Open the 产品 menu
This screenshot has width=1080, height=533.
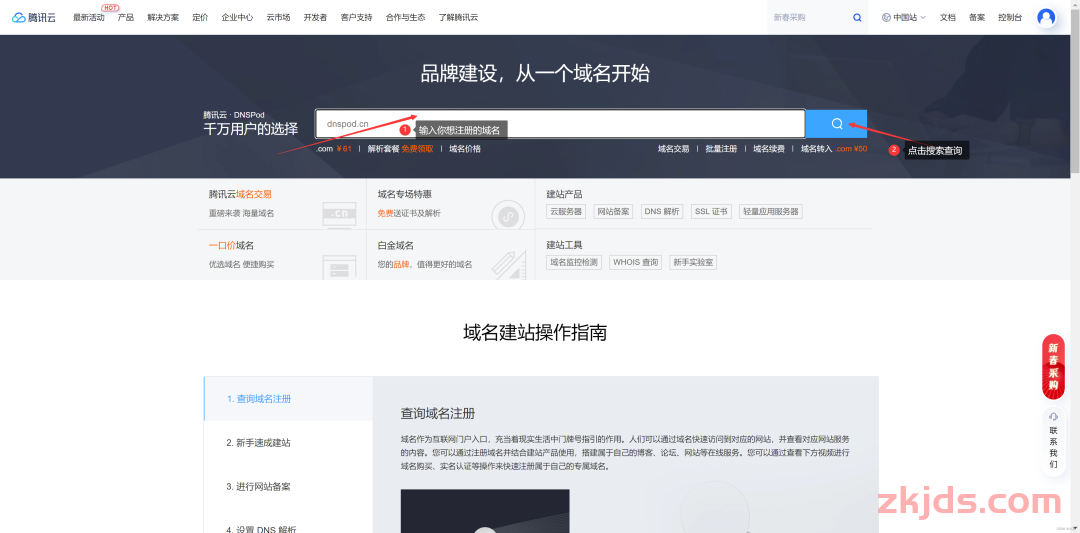pyautogui.click(x=125, y=17)
